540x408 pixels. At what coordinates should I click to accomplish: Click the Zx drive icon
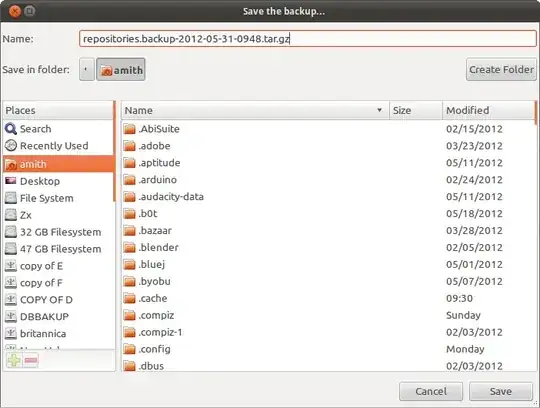(11, 215)
